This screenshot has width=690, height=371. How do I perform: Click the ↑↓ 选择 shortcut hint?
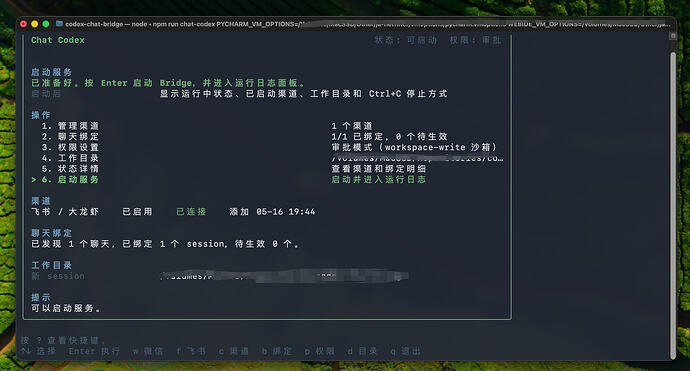click(x=38, y=351)
